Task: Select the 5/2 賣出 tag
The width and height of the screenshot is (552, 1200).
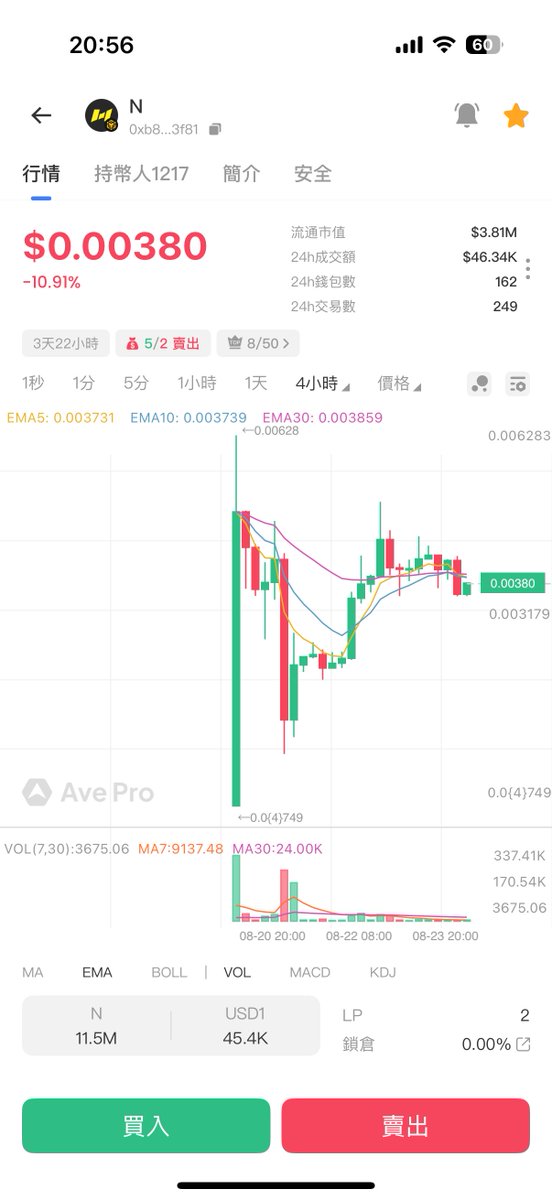Action: (x=162, y=344)
